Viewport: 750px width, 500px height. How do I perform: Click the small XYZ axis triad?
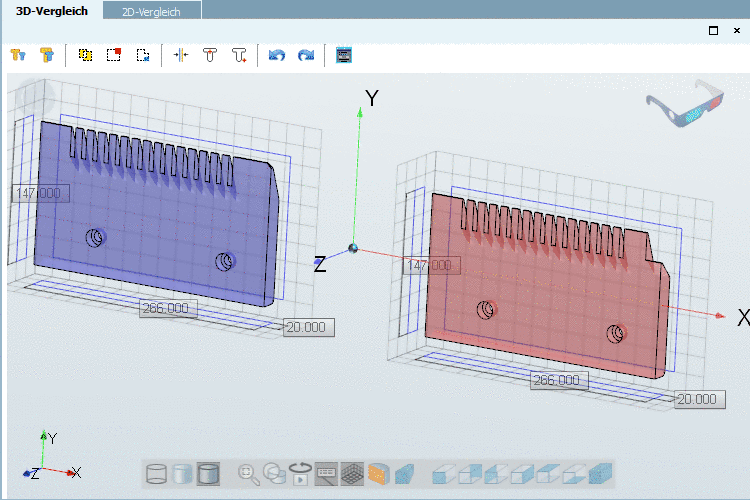click(x=52, y=457)
